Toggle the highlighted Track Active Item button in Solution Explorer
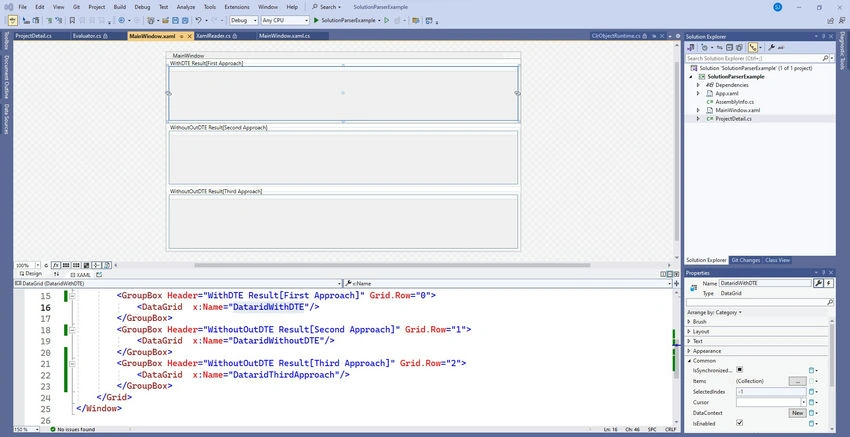The image size is (850, 437). tap(752, 48)
